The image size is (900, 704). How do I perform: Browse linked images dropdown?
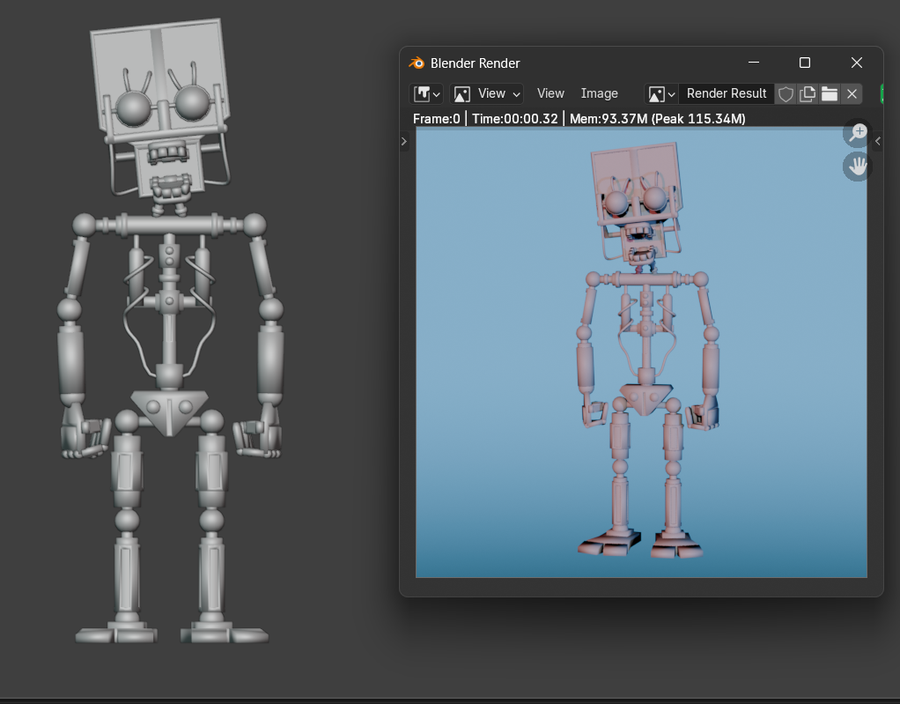tap(661, 94)
